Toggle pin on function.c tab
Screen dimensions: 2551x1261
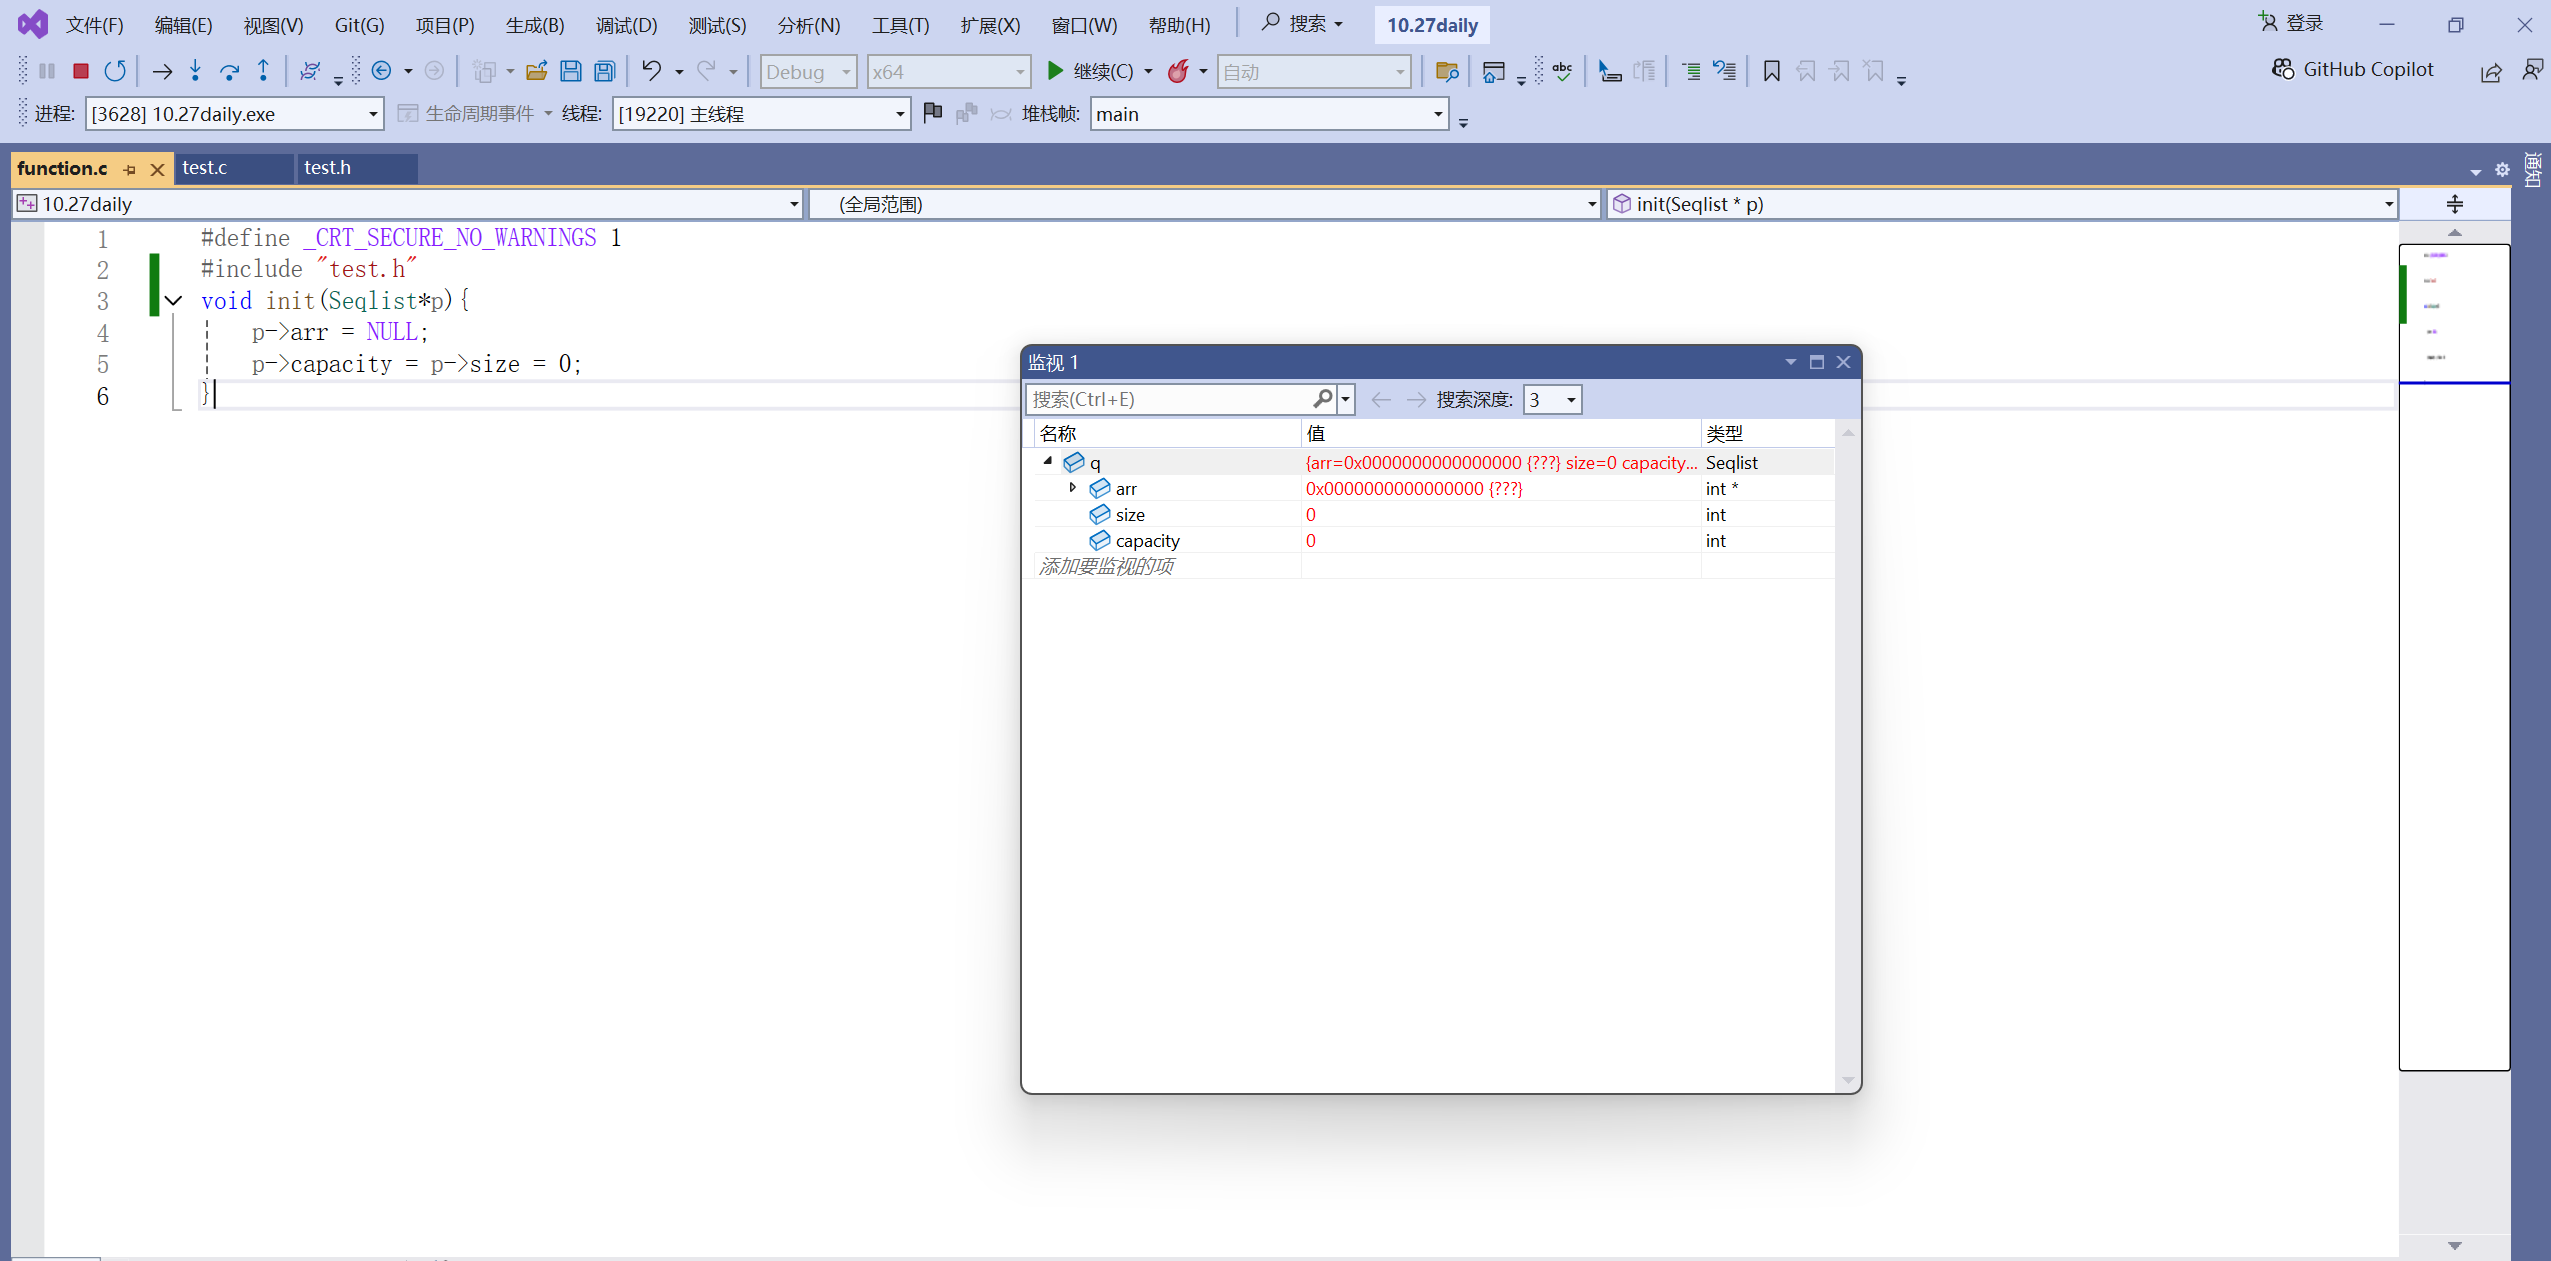coord(129,169)
